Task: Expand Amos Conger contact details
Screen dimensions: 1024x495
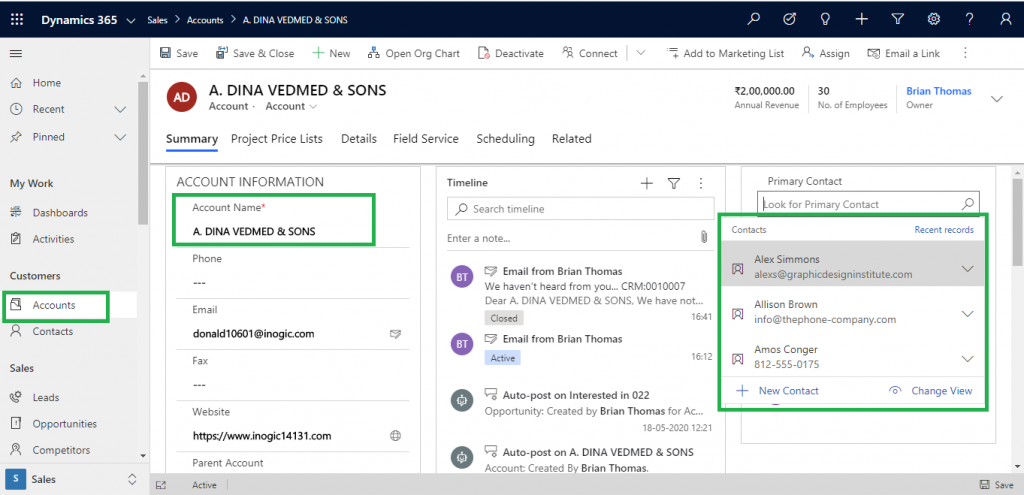Action: [x=968, y=359]
